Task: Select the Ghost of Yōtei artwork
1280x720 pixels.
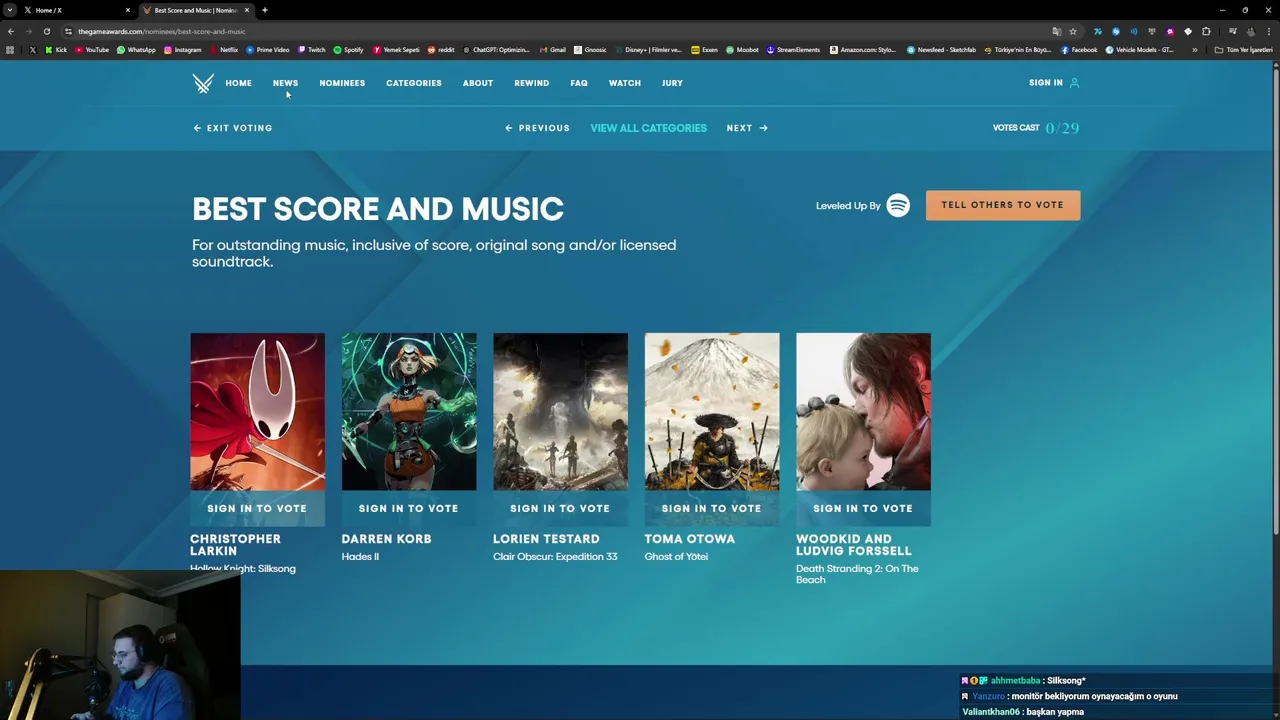Action: click(712, 412)
